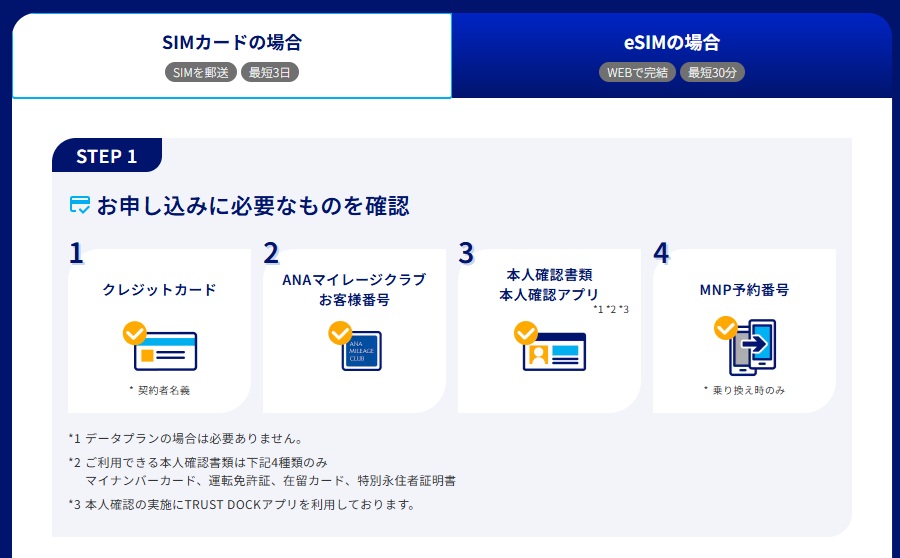
Task: Click the WEBで完結 badge
Action: [637, 72]
